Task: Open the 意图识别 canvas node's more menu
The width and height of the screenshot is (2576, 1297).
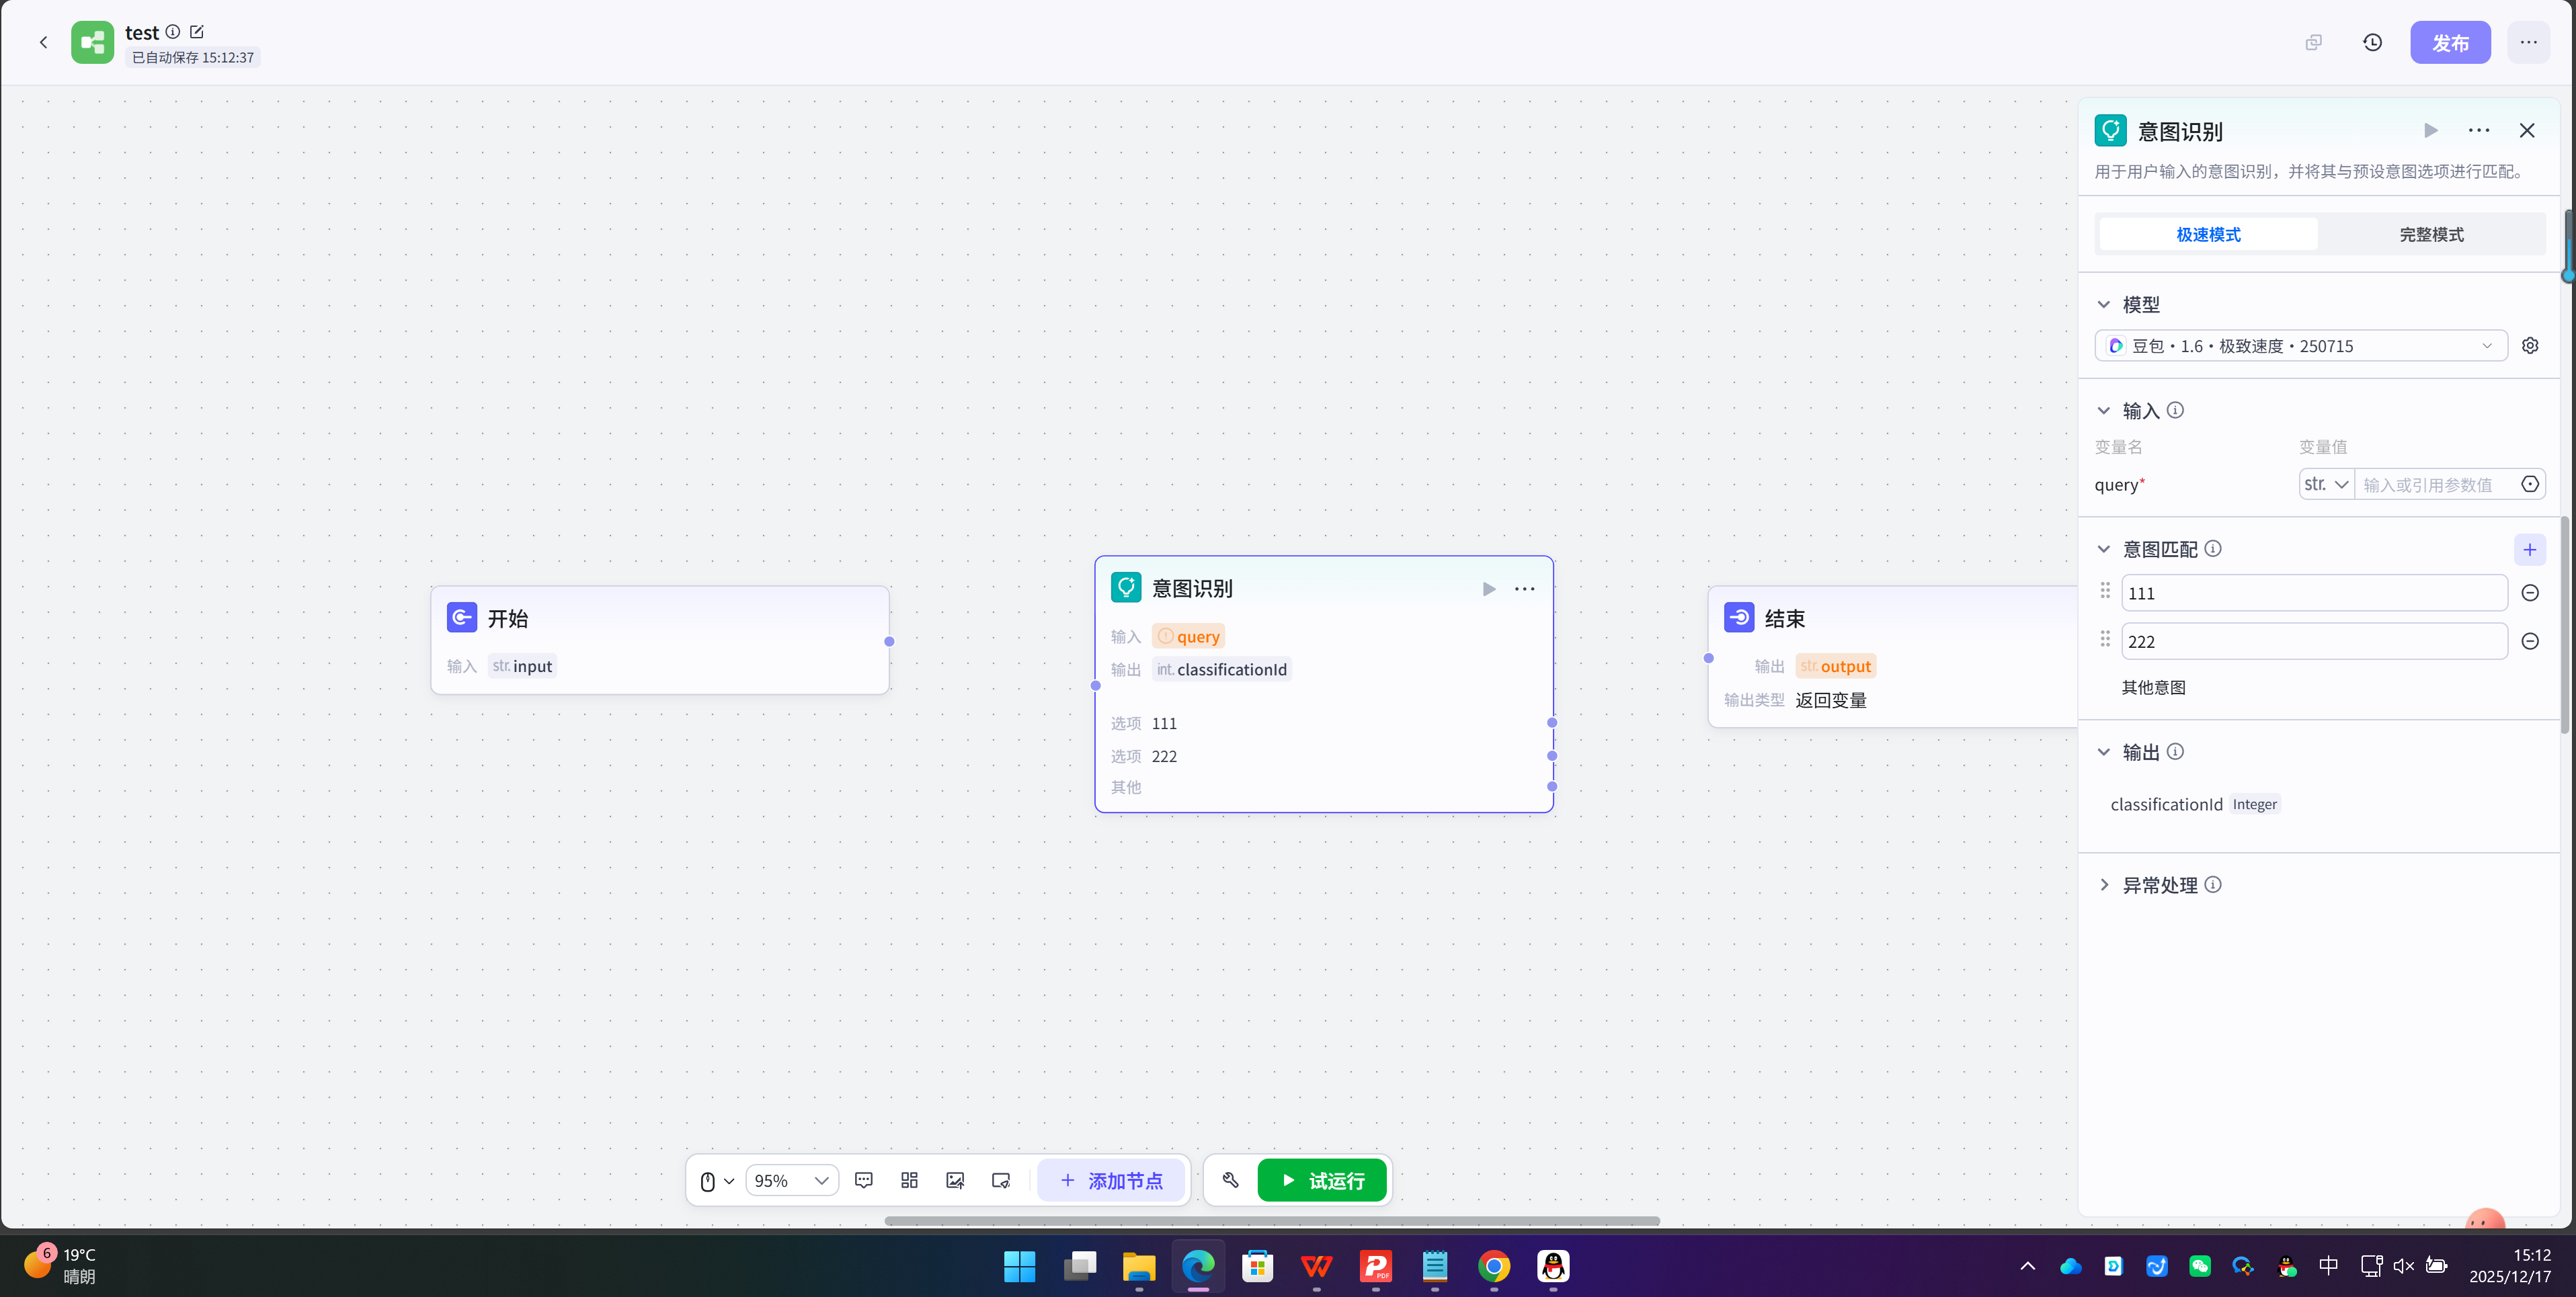Action: click(x=1524, y=589)
